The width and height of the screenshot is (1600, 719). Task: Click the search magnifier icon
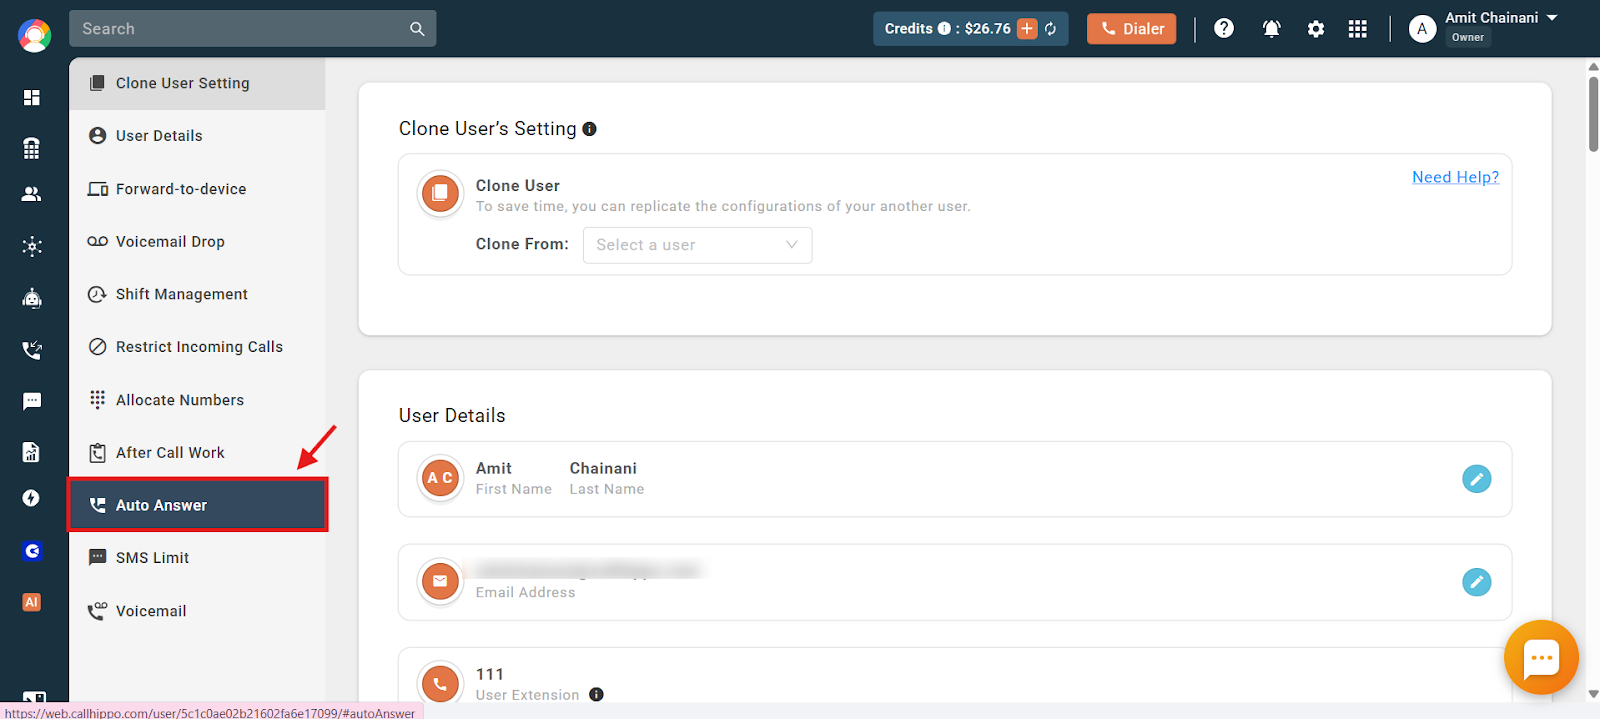tap(417, 29)
